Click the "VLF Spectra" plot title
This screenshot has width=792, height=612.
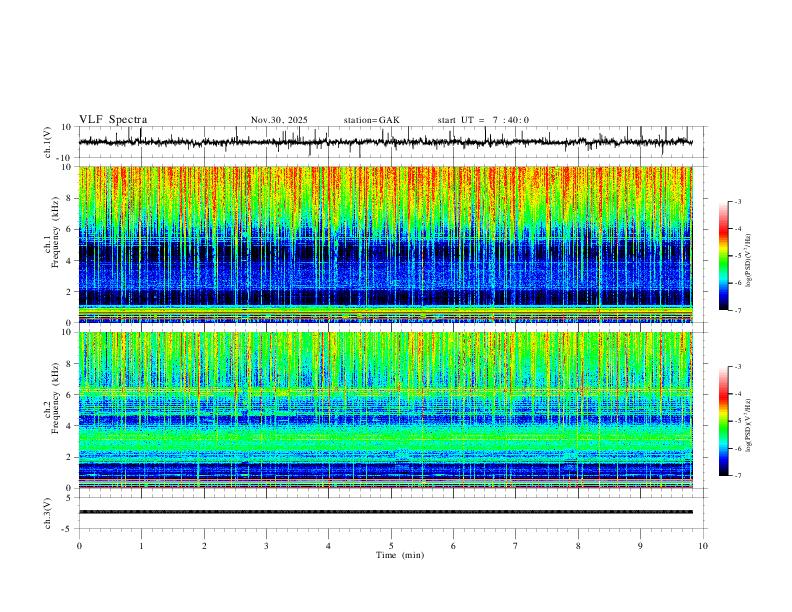click(x=113, y=120)
